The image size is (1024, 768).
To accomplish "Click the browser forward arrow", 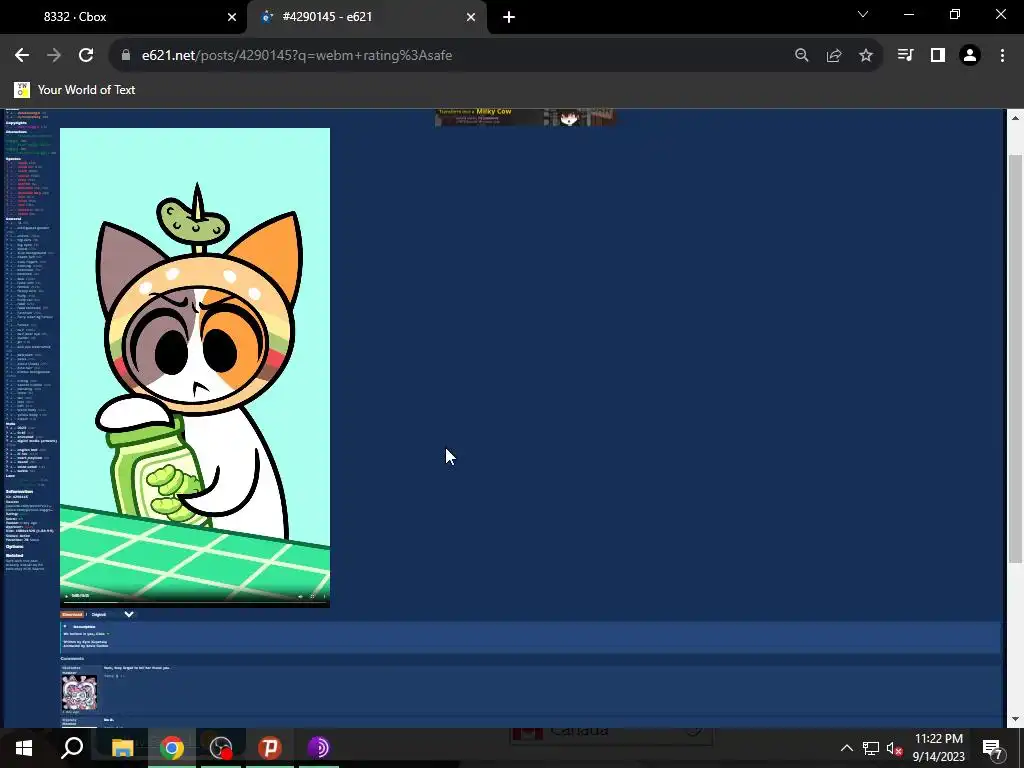I will tap(54, 56).
